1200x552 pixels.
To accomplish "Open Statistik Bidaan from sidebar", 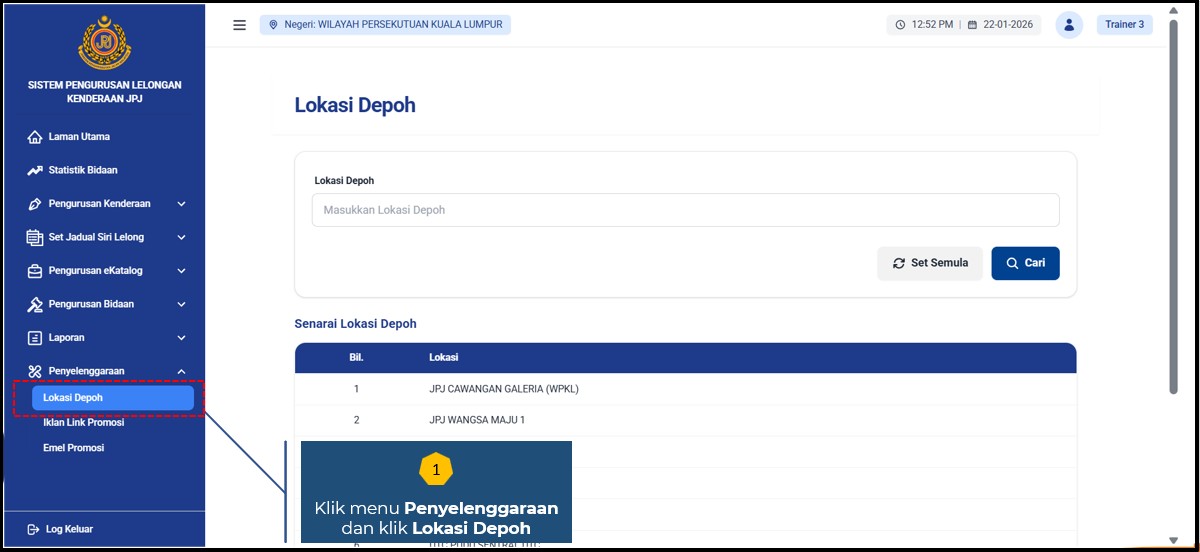I will (x=82, y=170).
